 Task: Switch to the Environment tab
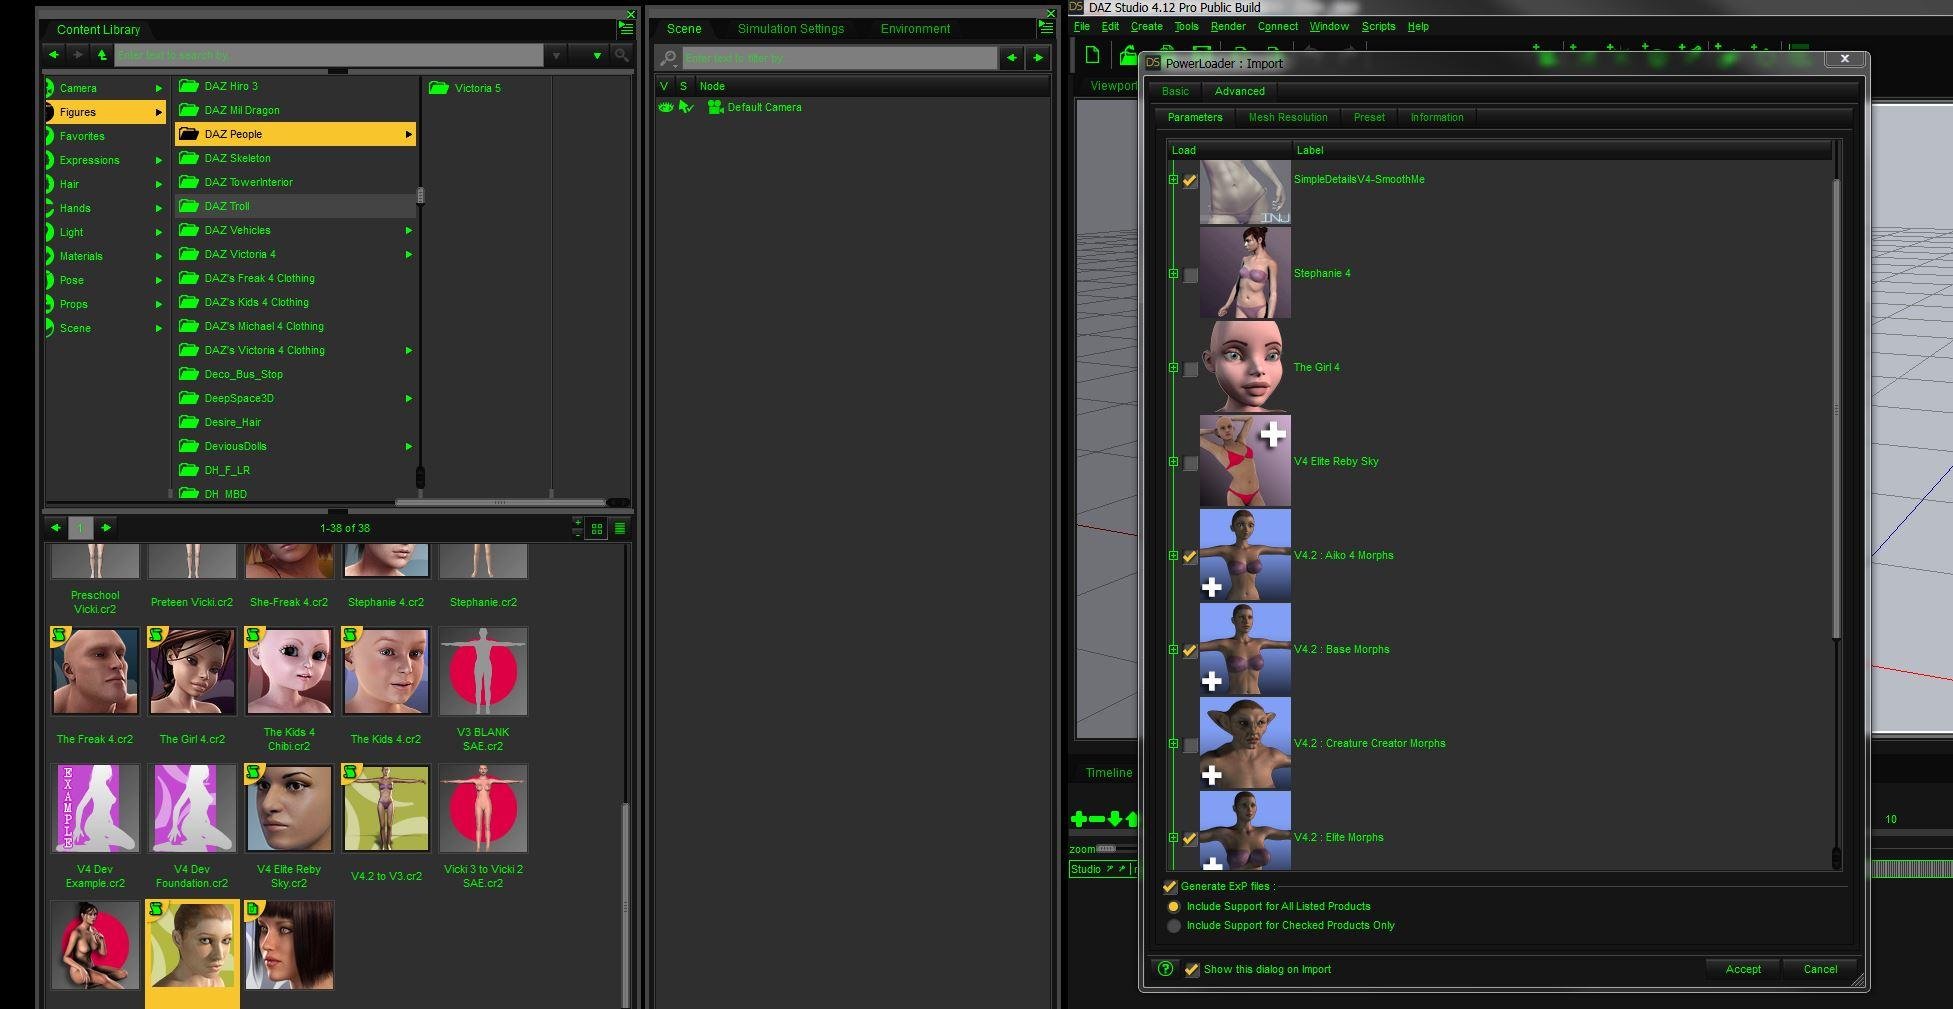tap(915, 29)
